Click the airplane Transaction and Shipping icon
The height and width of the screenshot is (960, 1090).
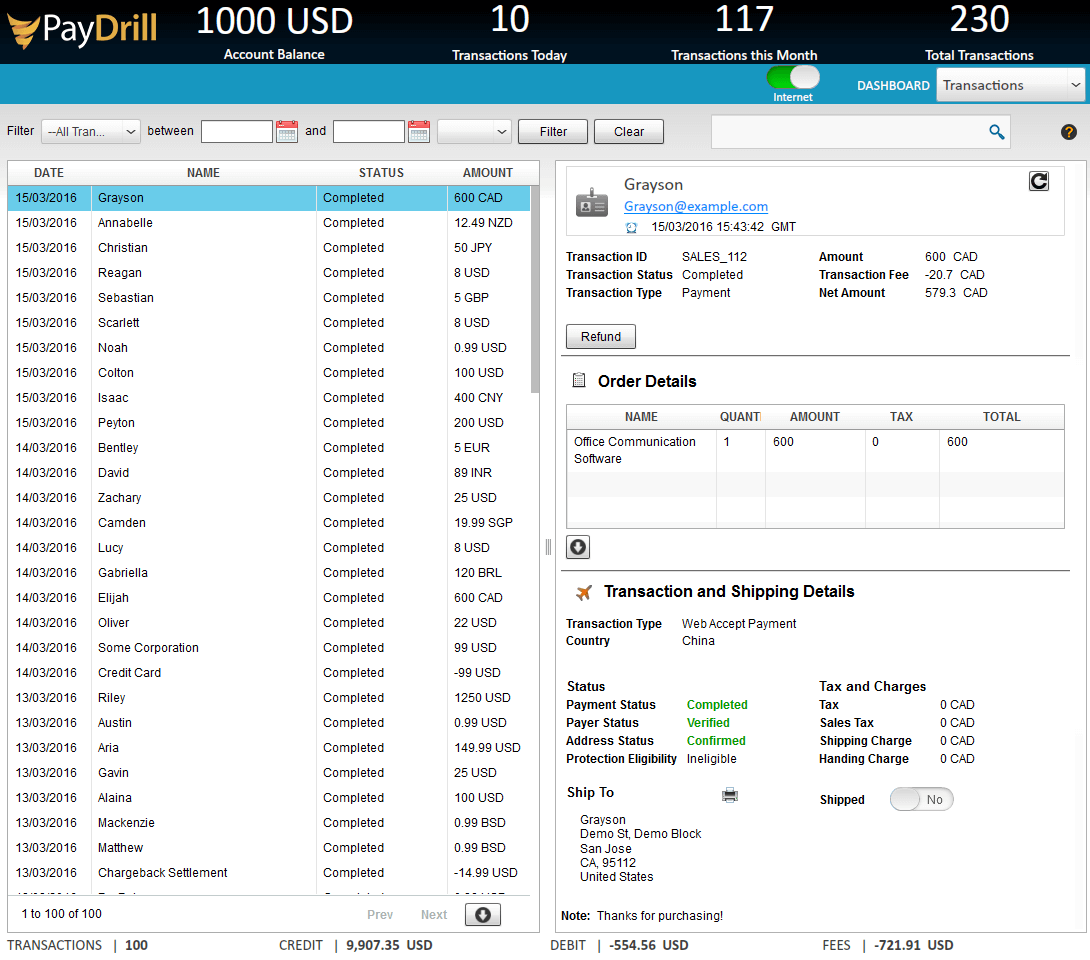583,590
